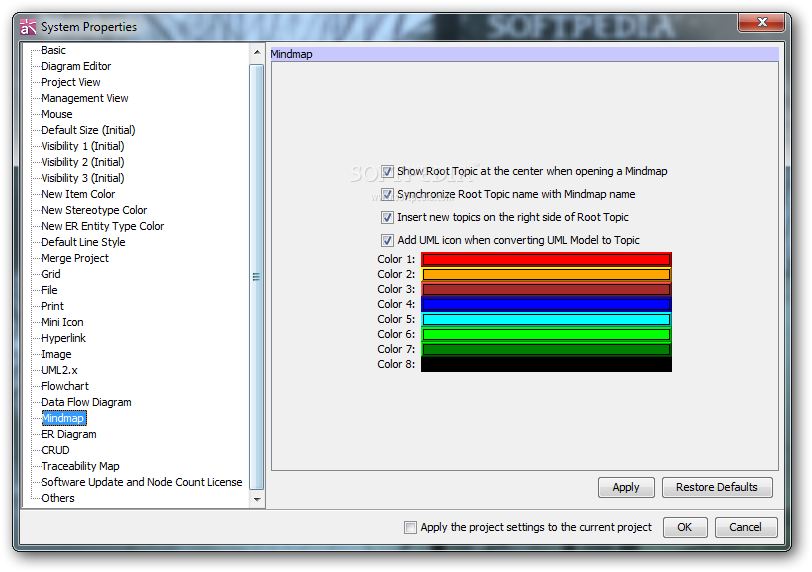Toggle Add UML icon when converting checkbox
Image resolution: width=812 pixels, height=572 pixels.
[x=387, y=240]
